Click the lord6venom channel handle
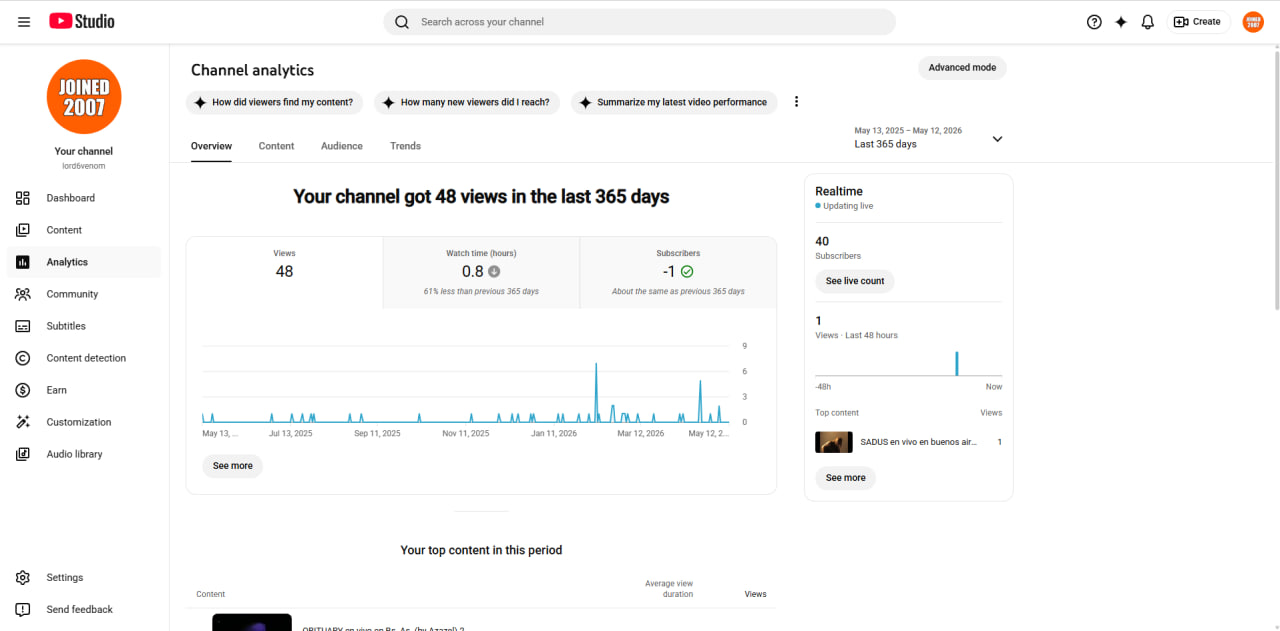Screen dimensions: 1280x631 (84, 166)
